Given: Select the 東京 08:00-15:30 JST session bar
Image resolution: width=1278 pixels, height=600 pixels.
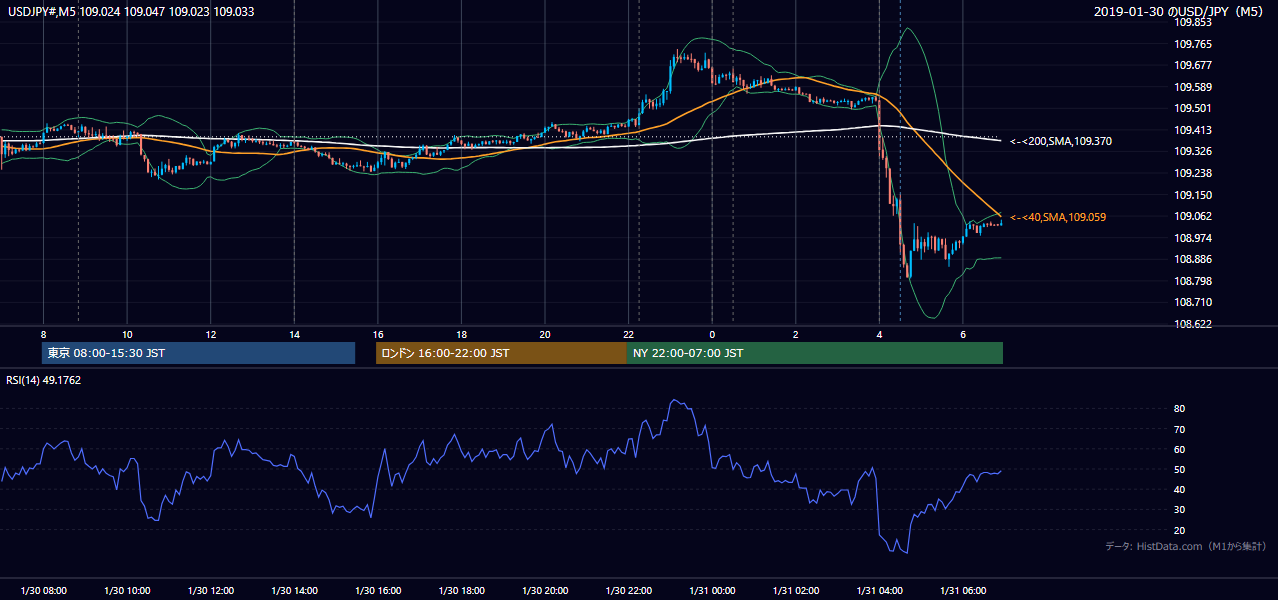Looking at the screenshot, I should pos(199,353).
